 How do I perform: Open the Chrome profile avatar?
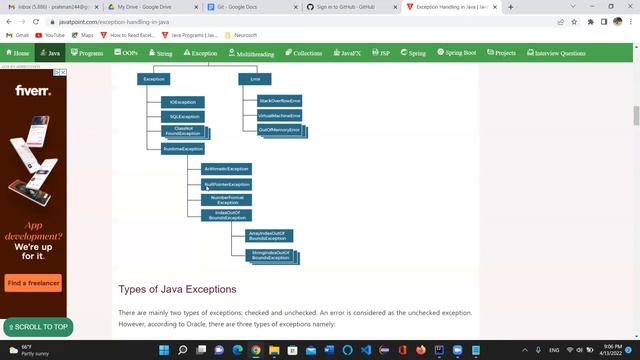[x=618, y=22]
